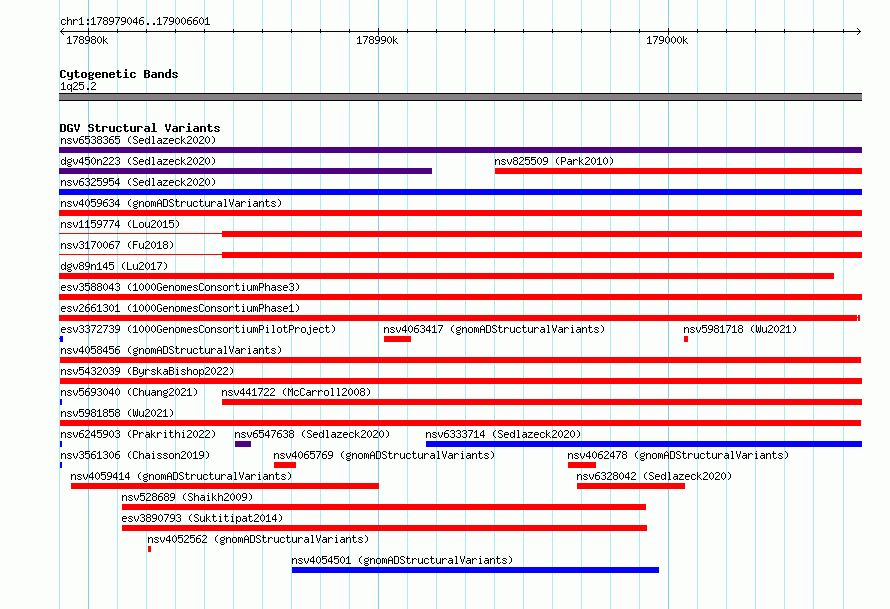Click the red nsv5981858 variant bar
The width and height of the screenshot is (890, 609).
point(460,423)
